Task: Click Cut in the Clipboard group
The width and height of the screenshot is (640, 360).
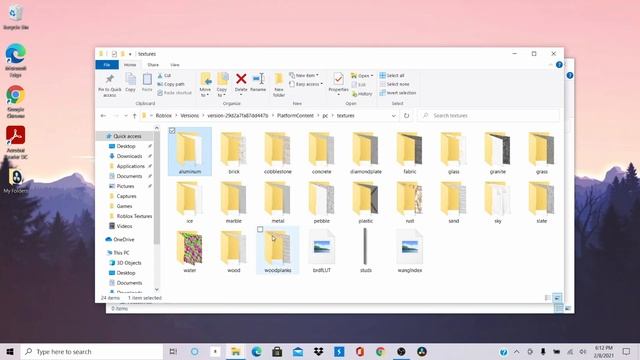Action: point(164,76)
